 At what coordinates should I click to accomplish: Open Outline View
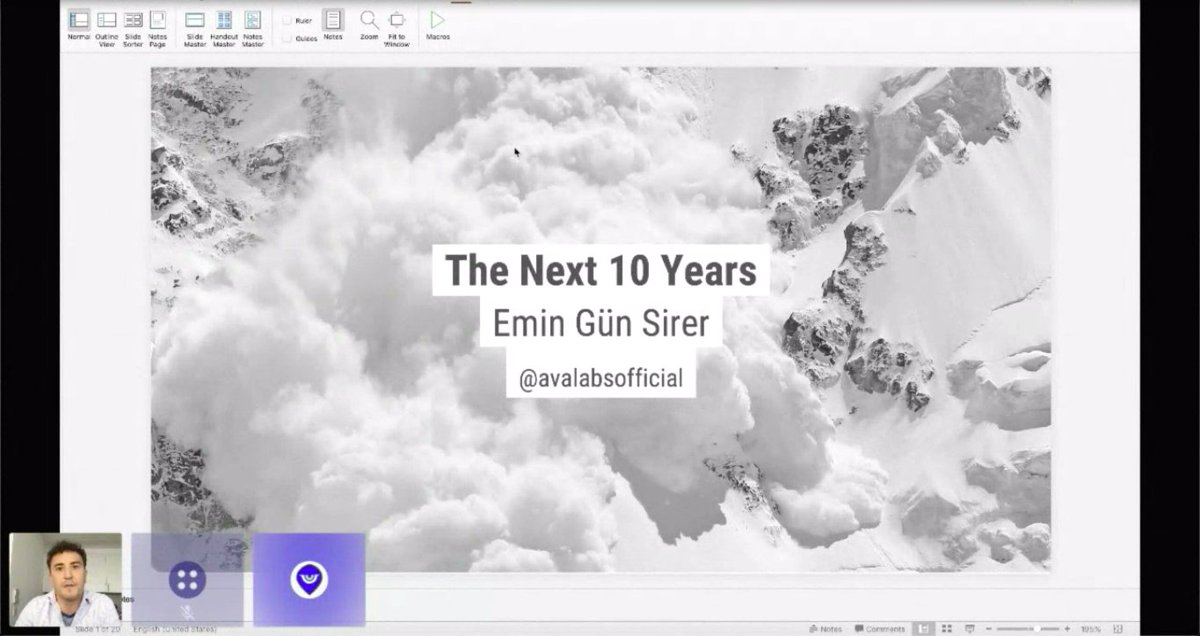pyautogui.click(x=106, y=28)
